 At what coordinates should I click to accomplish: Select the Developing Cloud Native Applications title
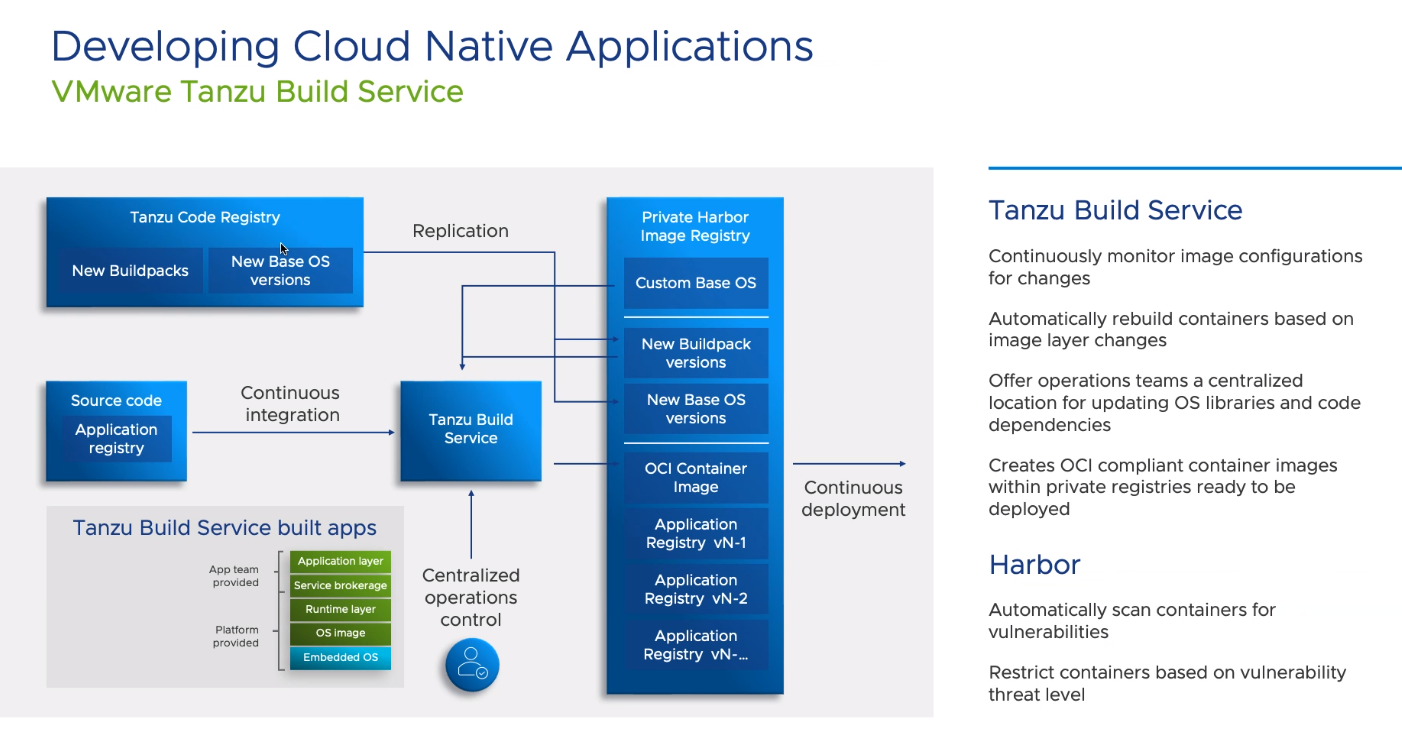pyautogui.click(x=432, y=47)
